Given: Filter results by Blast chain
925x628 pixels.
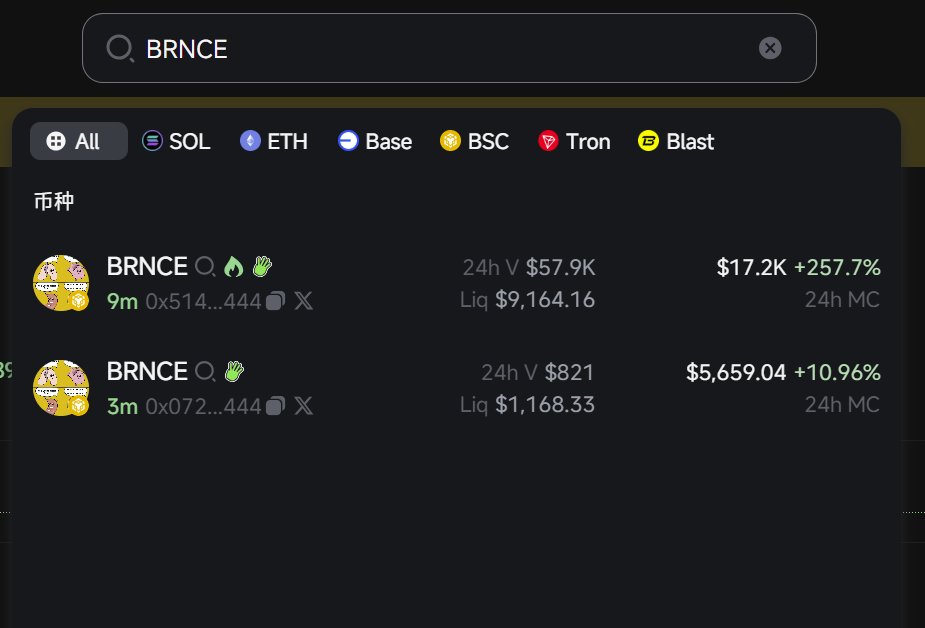Looking at the screenshot, I should [x=676, y=142].
